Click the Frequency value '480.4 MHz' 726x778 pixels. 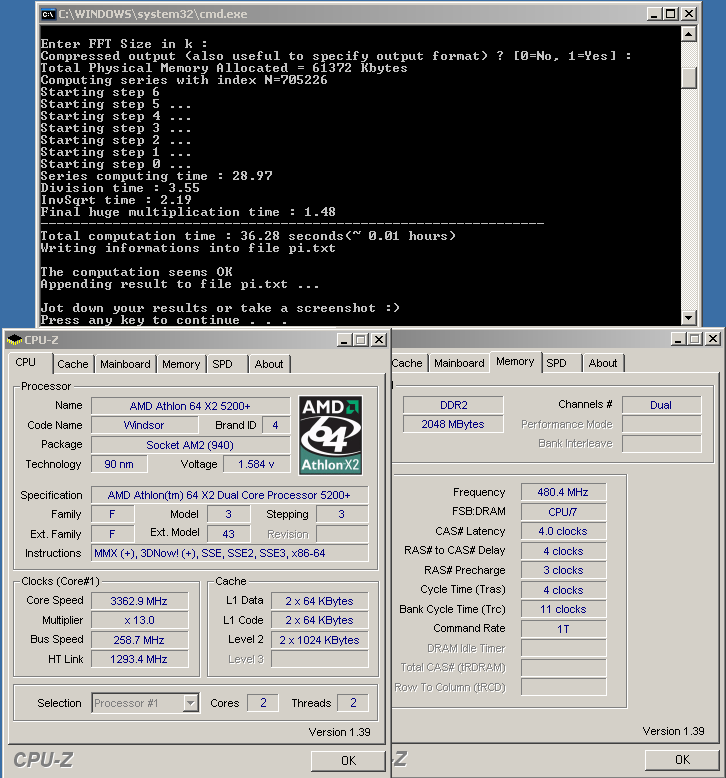563,492
